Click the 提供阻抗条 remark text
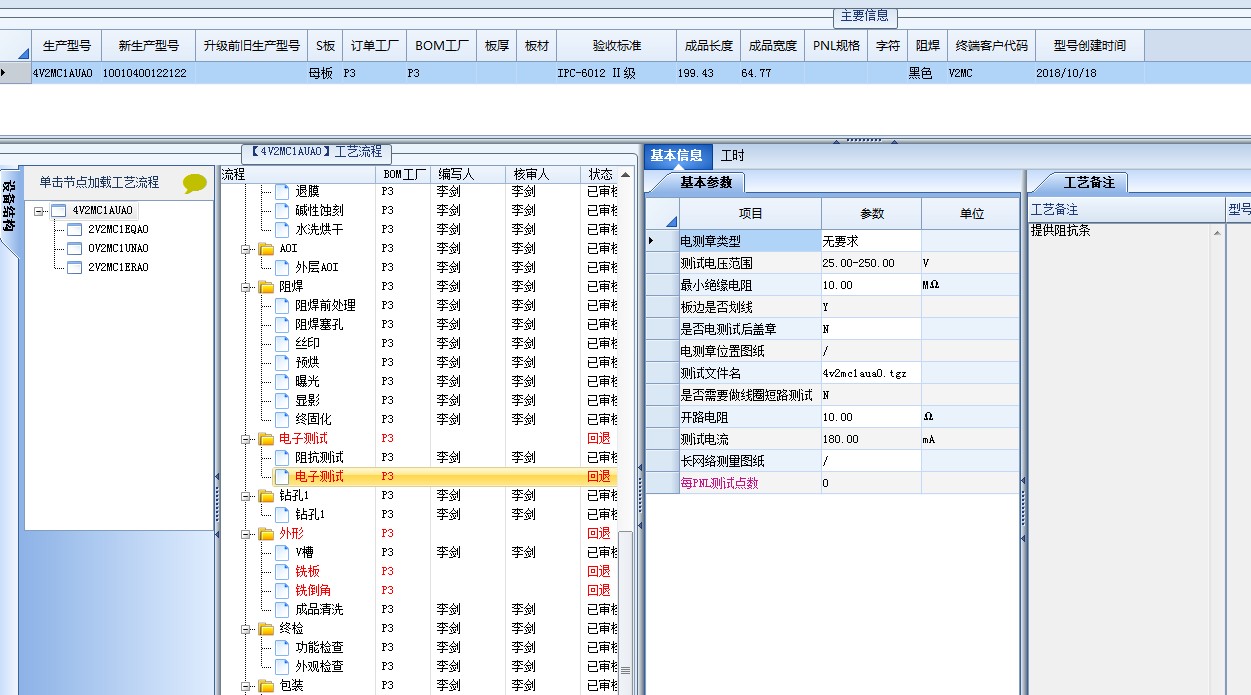 1060,230
